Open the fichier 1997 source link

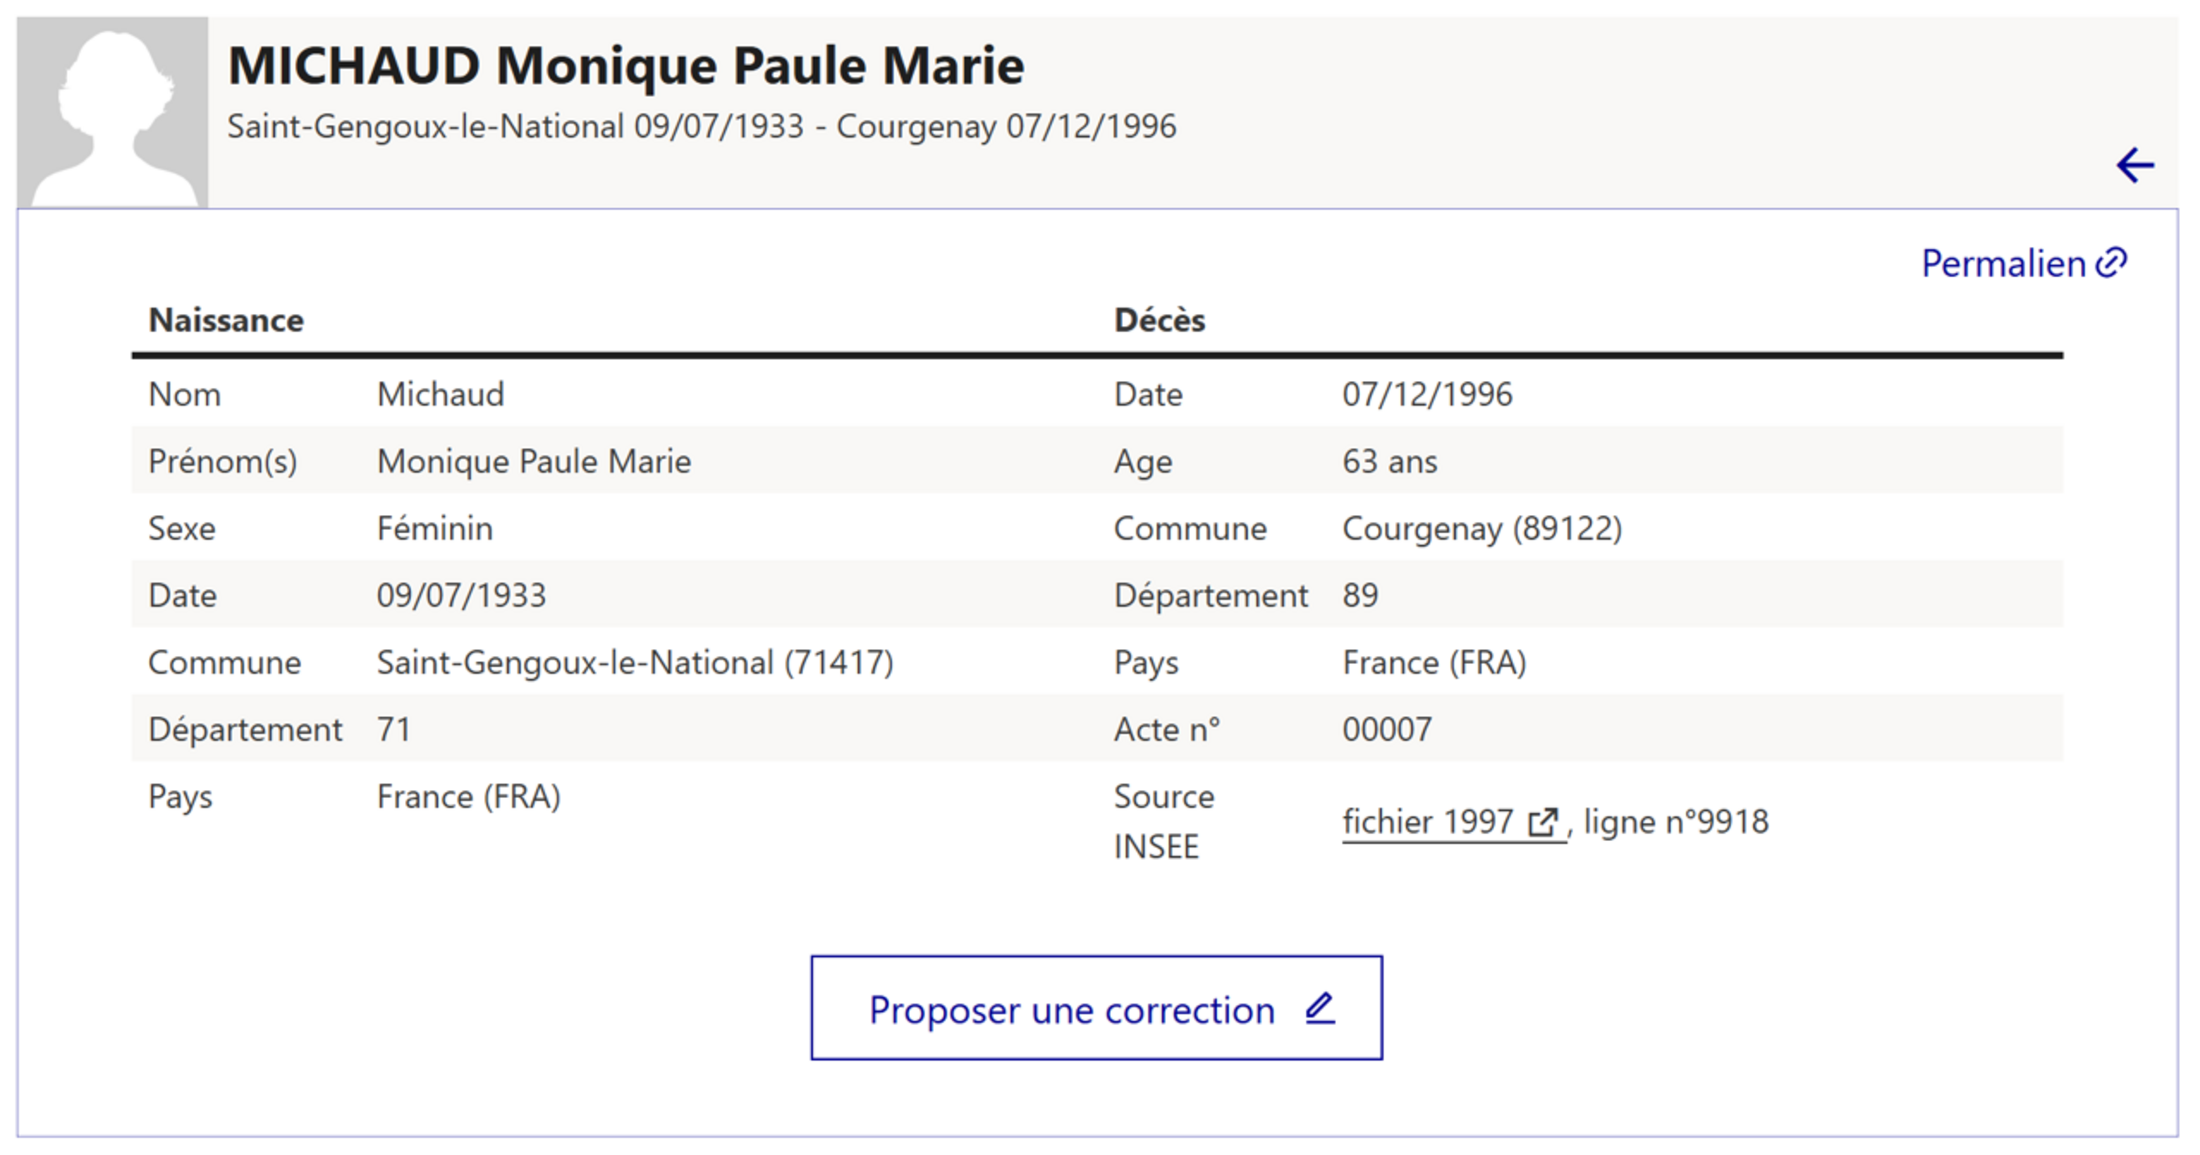tap(1428, 822)
